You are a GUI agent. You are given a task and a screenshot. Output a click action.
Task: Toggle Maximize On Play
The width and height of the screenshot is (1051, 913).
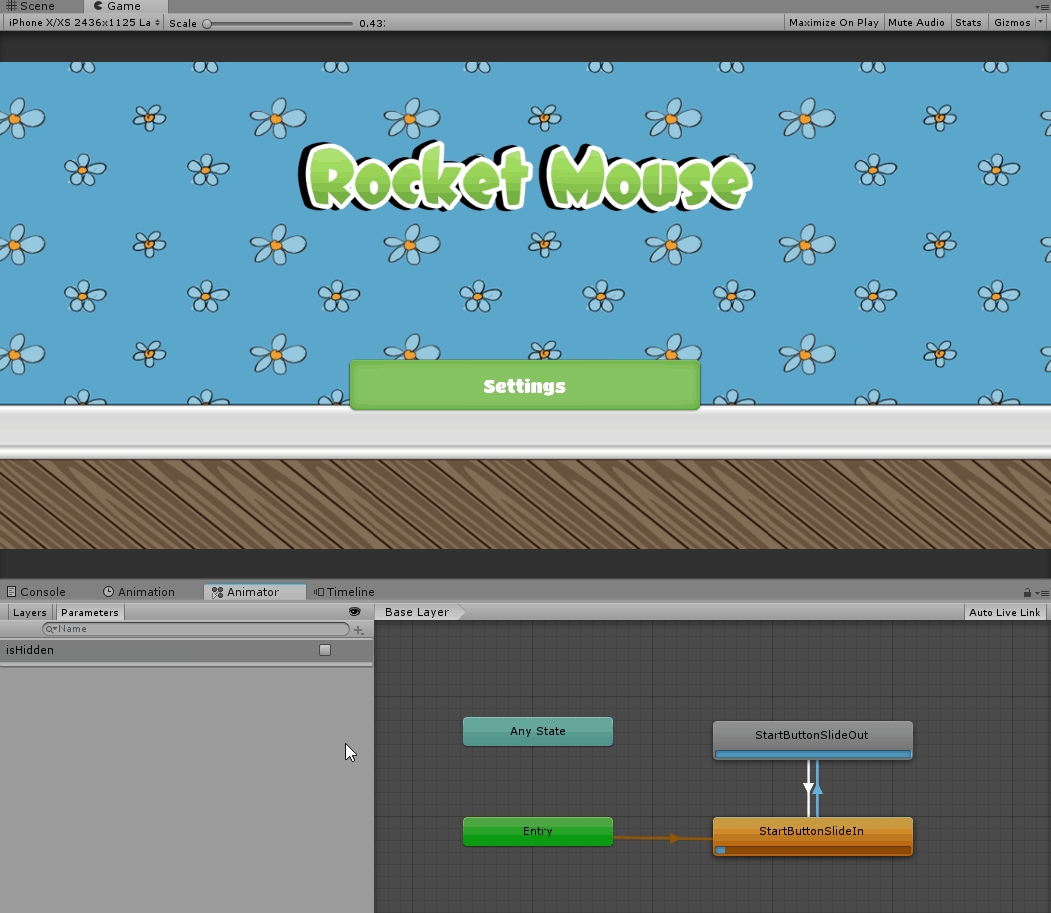tap(833, 22)
